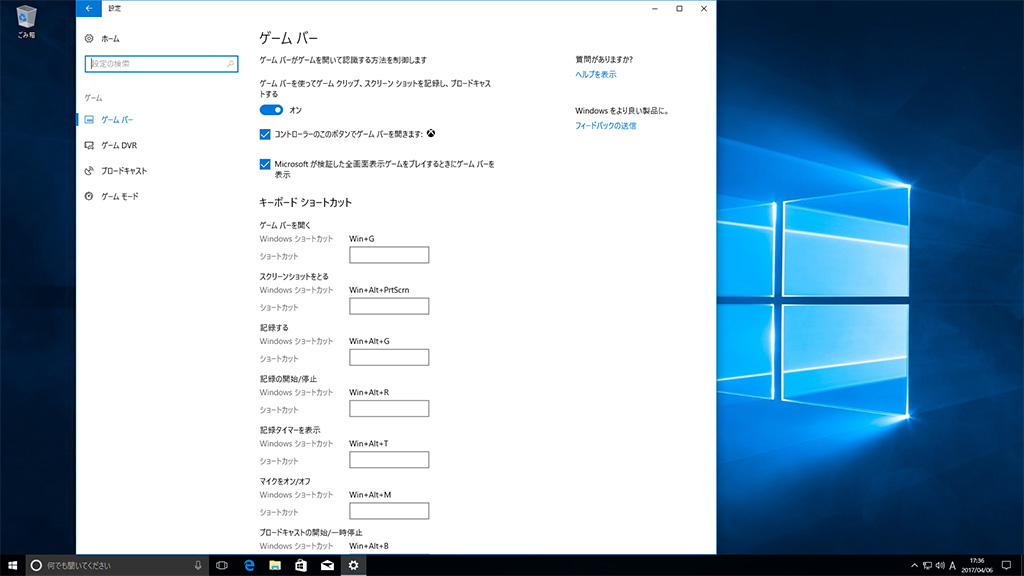The width and height of the screenshot is (1024, 576).
Task: Show hidden system tray icons
Action: pos(914,565)
